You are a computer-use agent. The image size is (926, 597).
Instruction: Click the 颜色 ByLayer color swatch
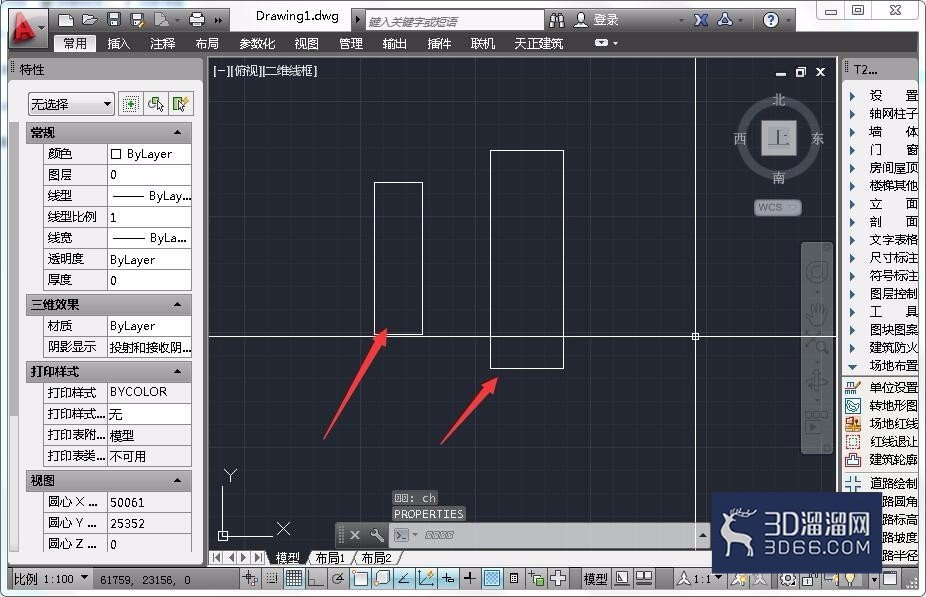click(116, 154)
